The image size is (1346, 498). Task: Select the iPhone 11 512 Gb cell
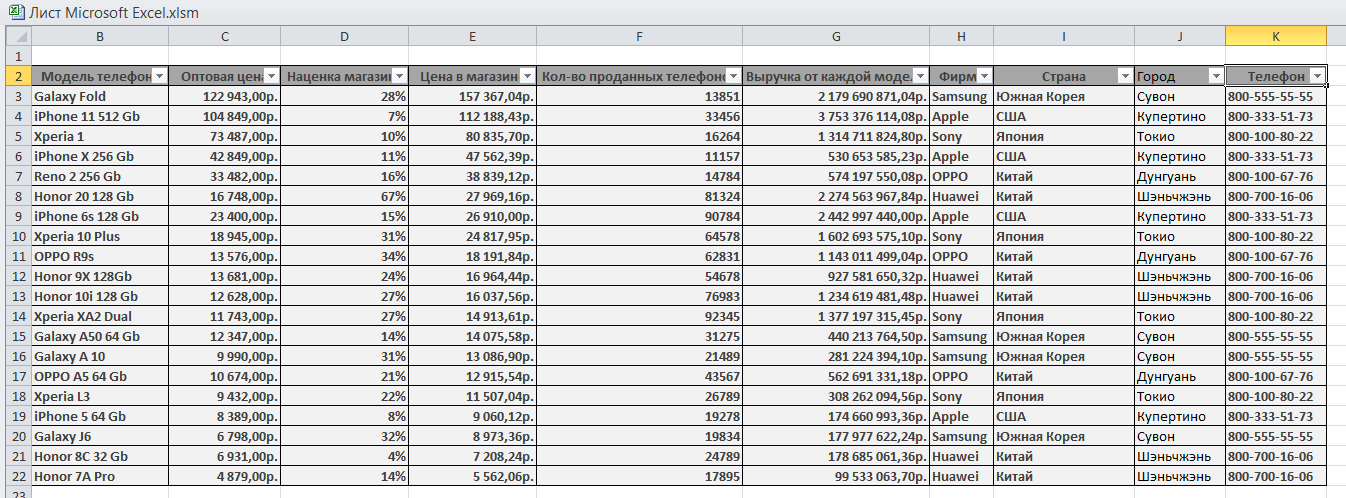[x=100, y=116]
